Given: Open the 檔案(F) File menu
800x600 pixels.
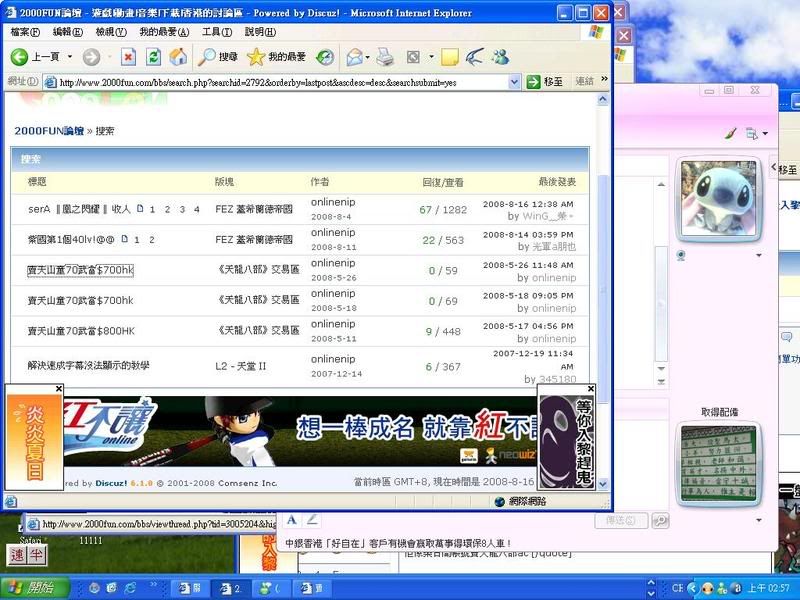Looking at the screenshot, I should (24, 32).
